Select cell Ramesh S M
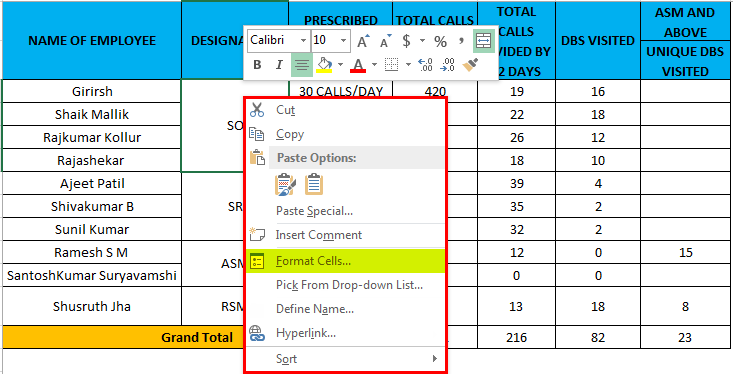Screen dimensions: 733x374 [92, 252]
